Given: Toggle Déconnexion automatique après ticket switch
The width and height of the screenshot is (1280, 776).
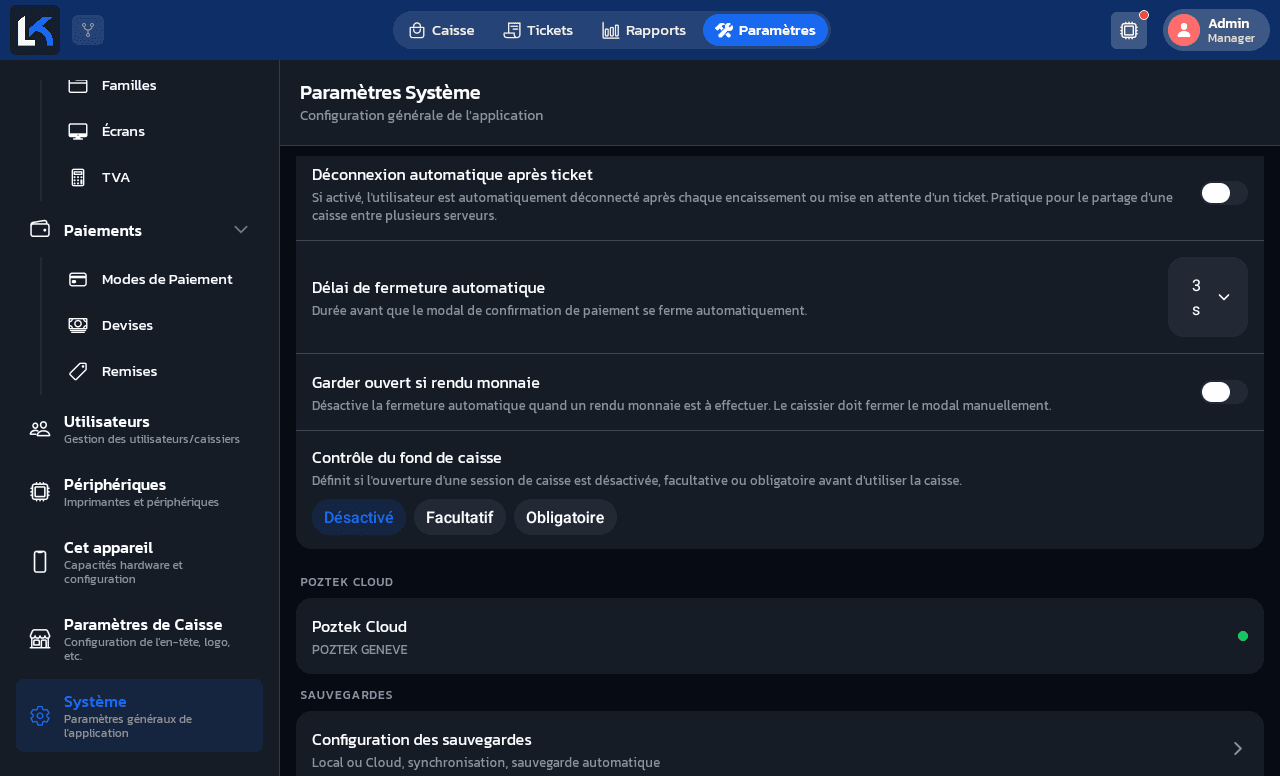Looking at the screenshot, I should (x=1224, y=193).
